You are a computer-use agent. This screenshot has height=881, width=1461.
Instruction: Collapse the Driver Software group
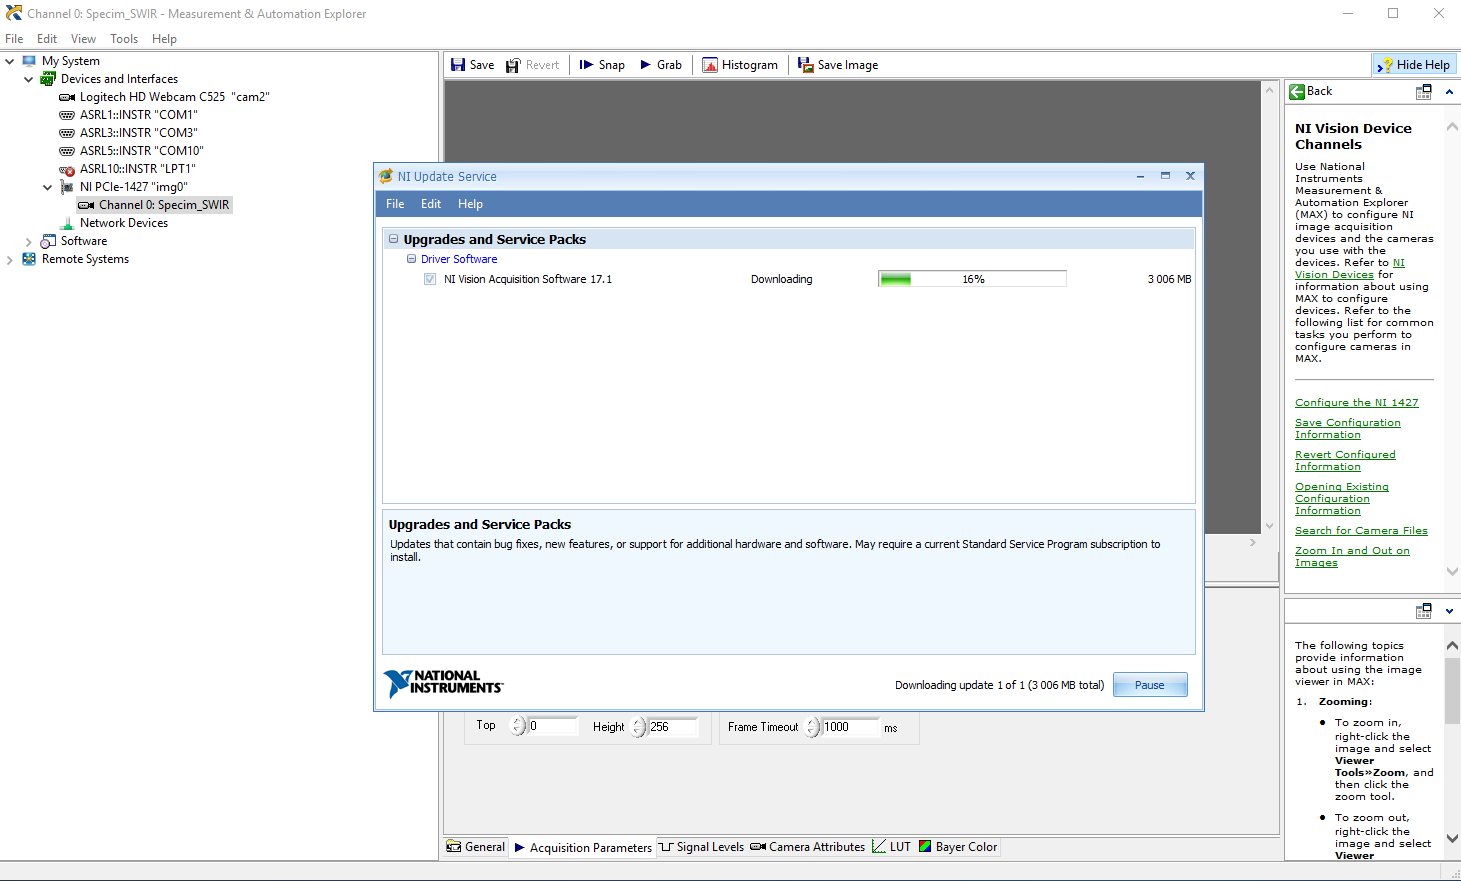(411, 259)
